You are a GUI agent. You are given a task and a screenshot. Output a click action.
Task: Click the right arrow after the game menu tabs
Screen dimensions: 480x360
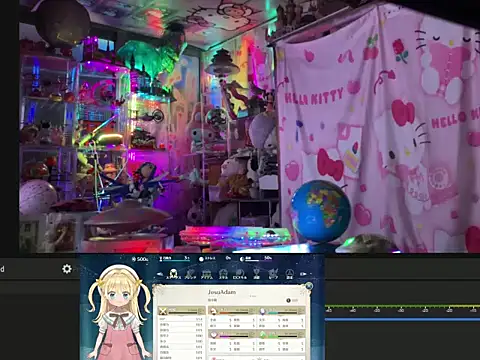(303, 274)
